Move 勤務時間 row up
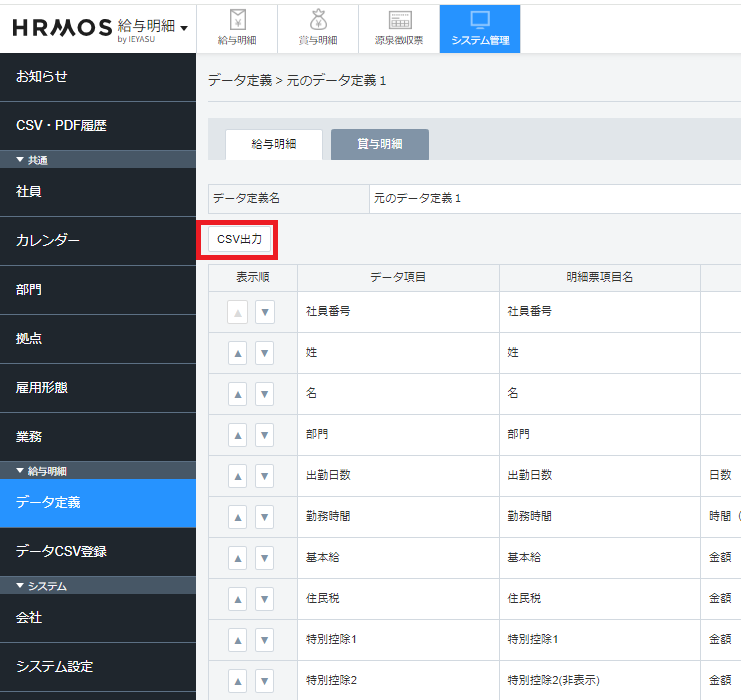The height and width of the screenshot is (700, 741). (x=238, y=518)
